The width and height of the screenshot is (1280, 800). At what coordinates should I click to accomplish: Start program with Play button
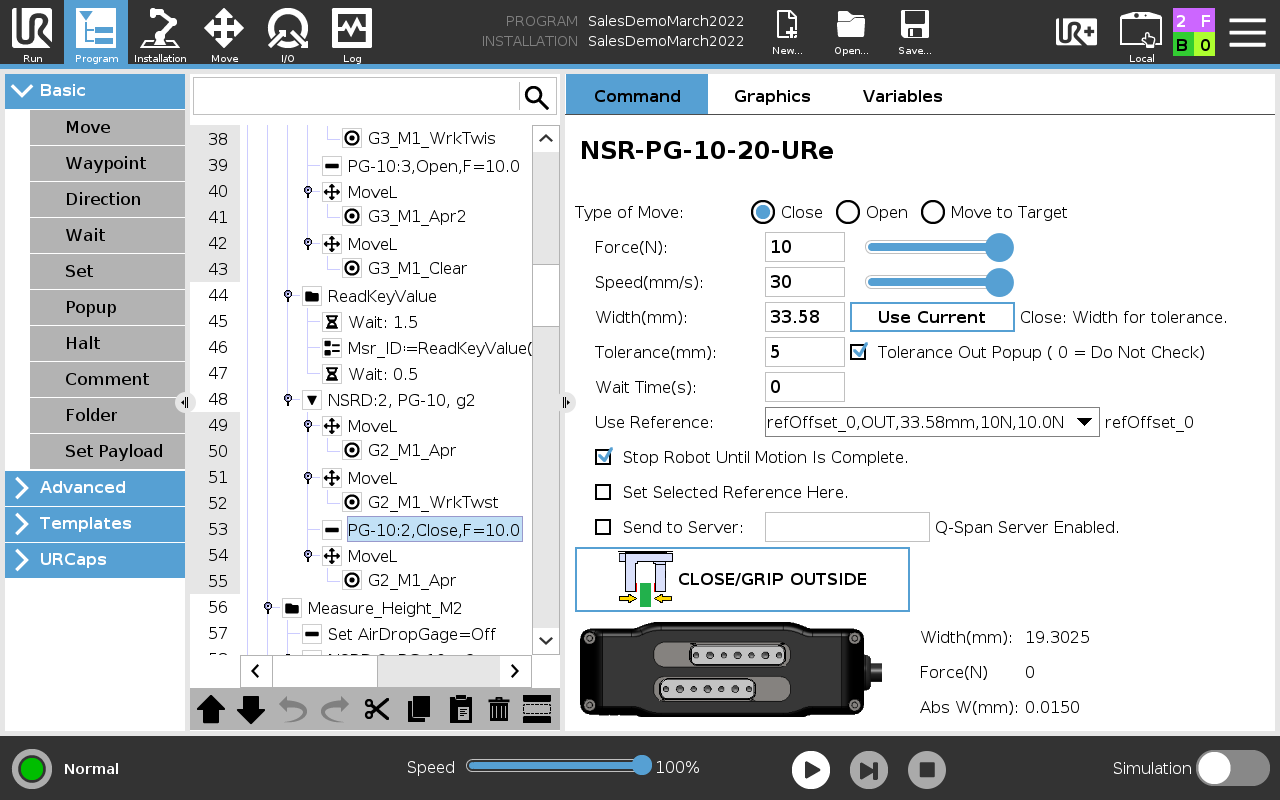811,770
